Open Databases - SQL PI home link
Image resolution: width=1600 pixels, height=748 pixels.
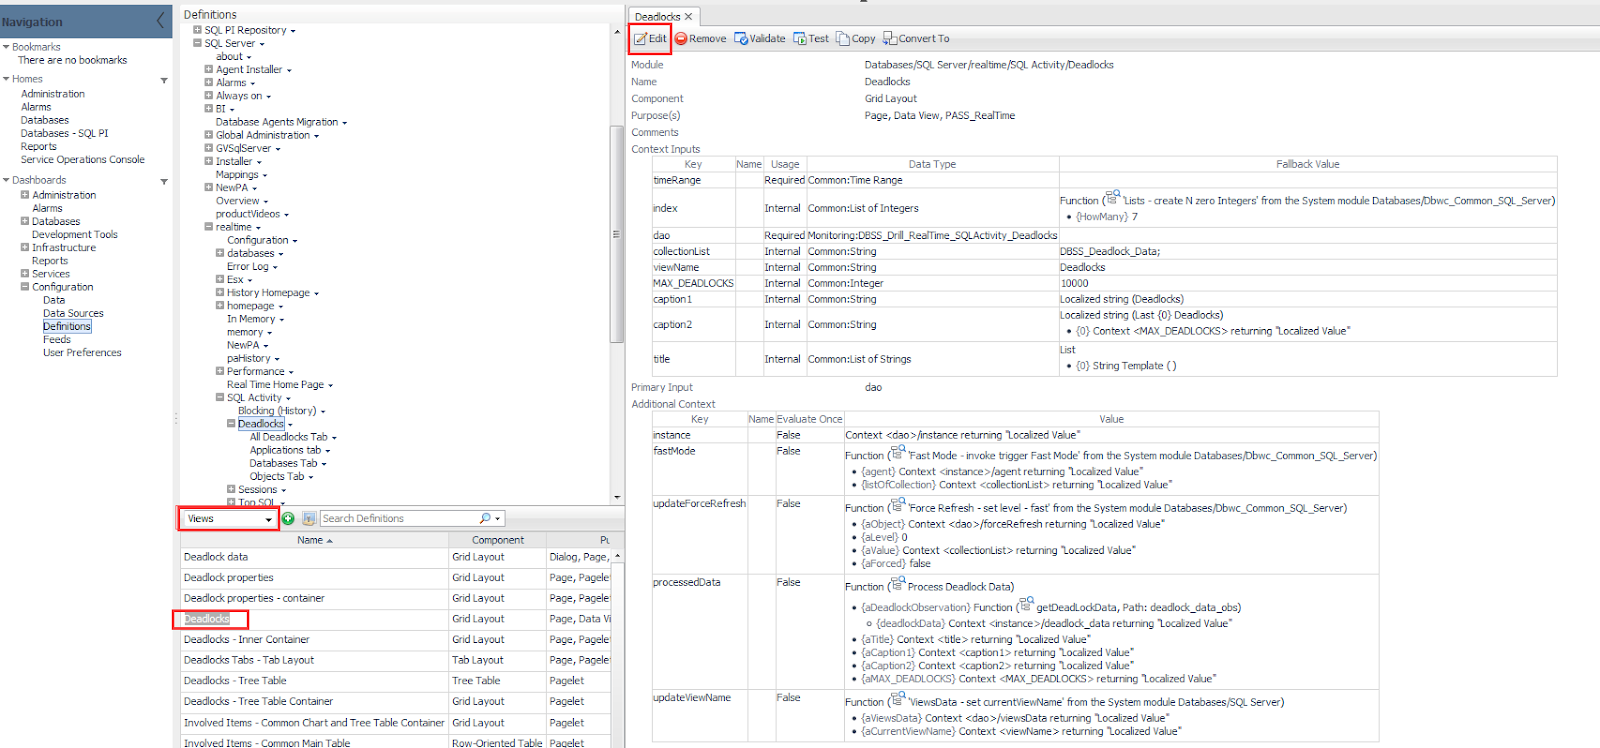point(64,133)
